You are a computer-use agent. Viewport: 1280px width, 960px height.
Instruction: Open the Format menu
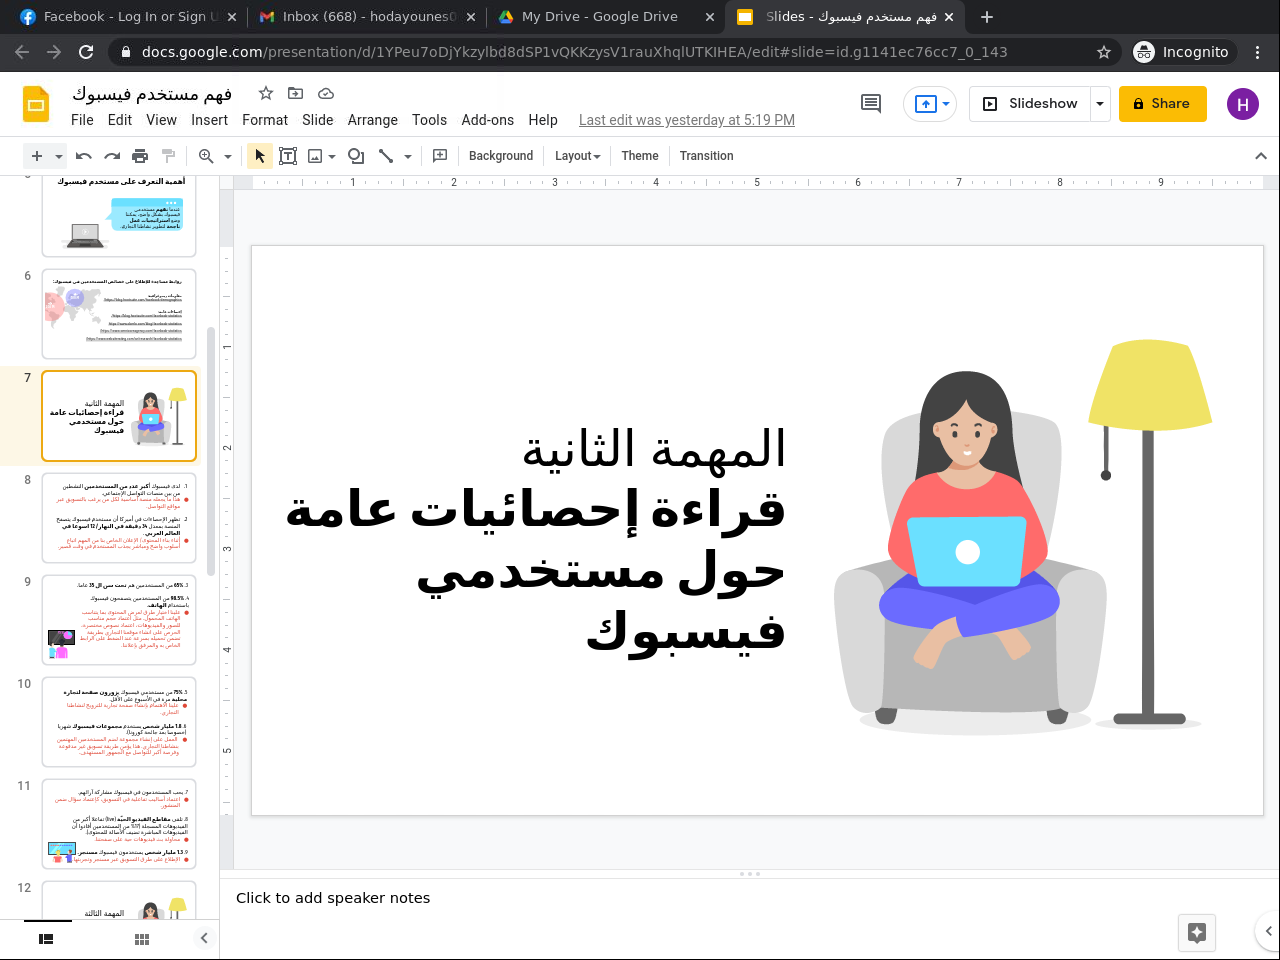[265, 120]
